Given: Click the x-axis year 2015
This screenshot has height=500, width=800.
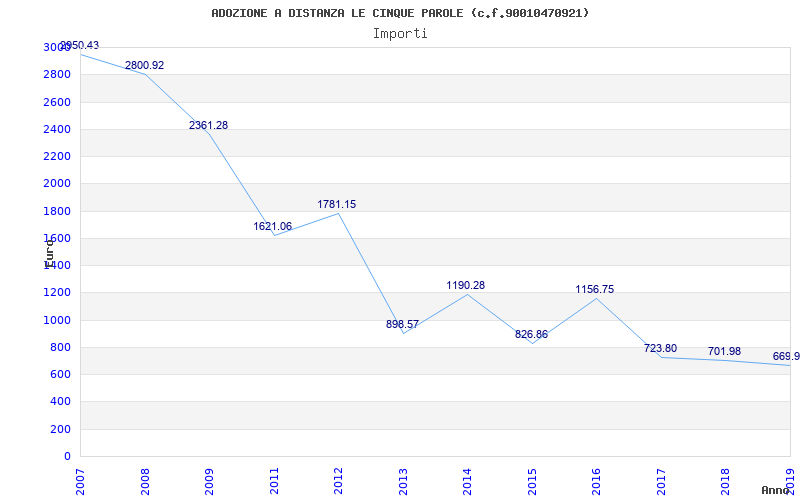Looking at the screenshot, I should coord(532,482).
